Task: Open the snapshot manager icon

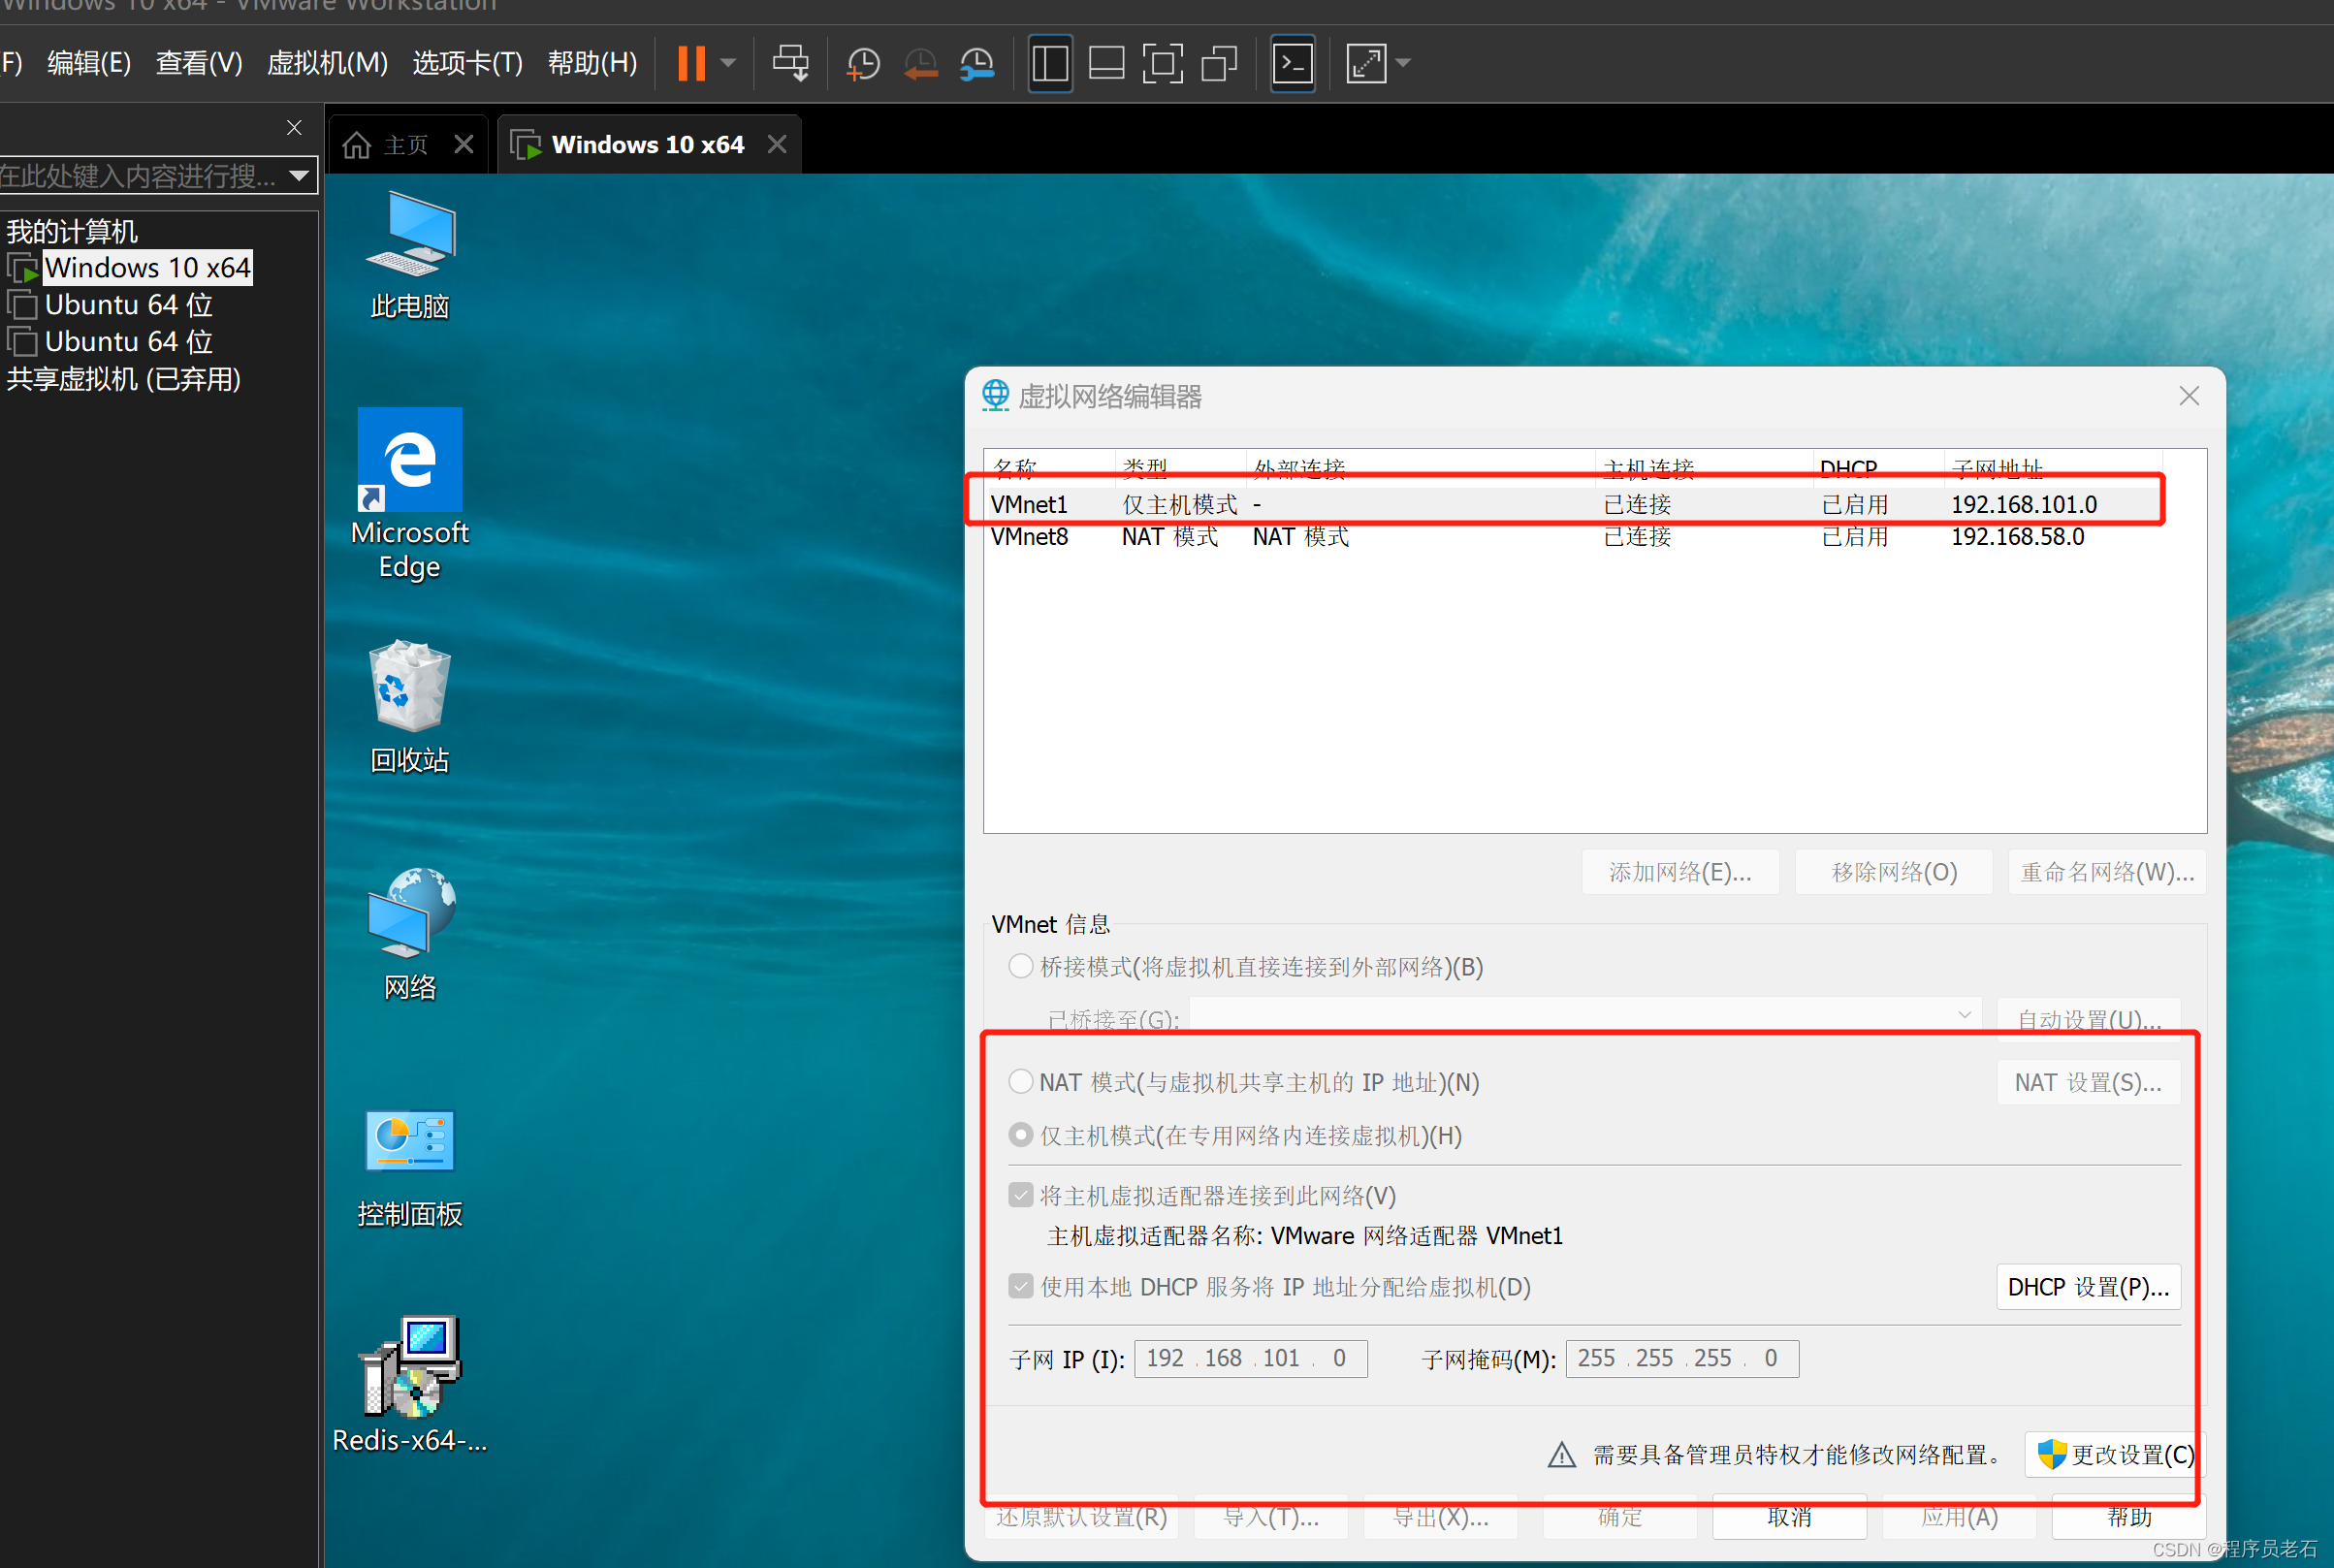Action: point(977,63)
